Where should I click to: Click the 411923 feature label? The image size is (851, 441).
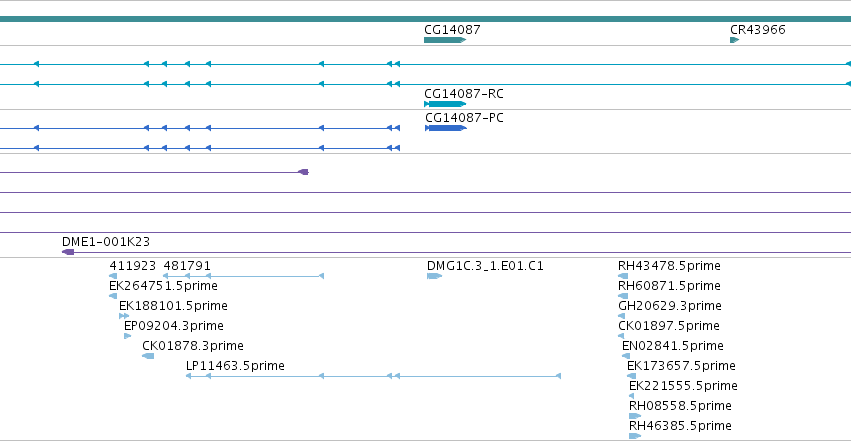pyautogui.click(x=132, y=266)
